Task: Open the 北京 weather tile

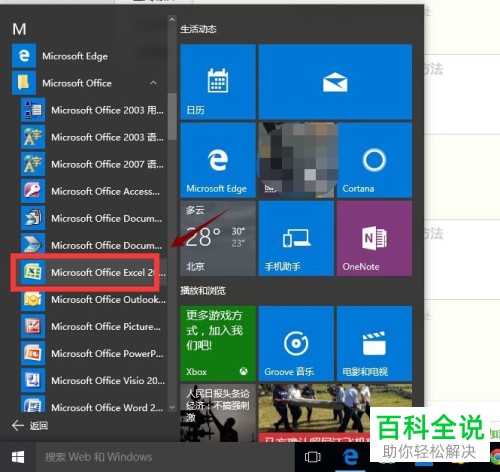Action: [218, 238]
